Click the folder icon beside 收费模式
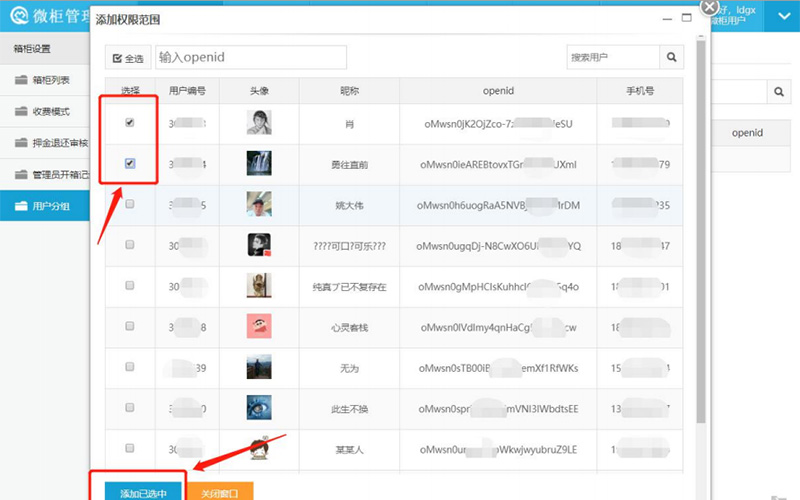The height and width of the screenshot is (500, 800). coord(21,111)
